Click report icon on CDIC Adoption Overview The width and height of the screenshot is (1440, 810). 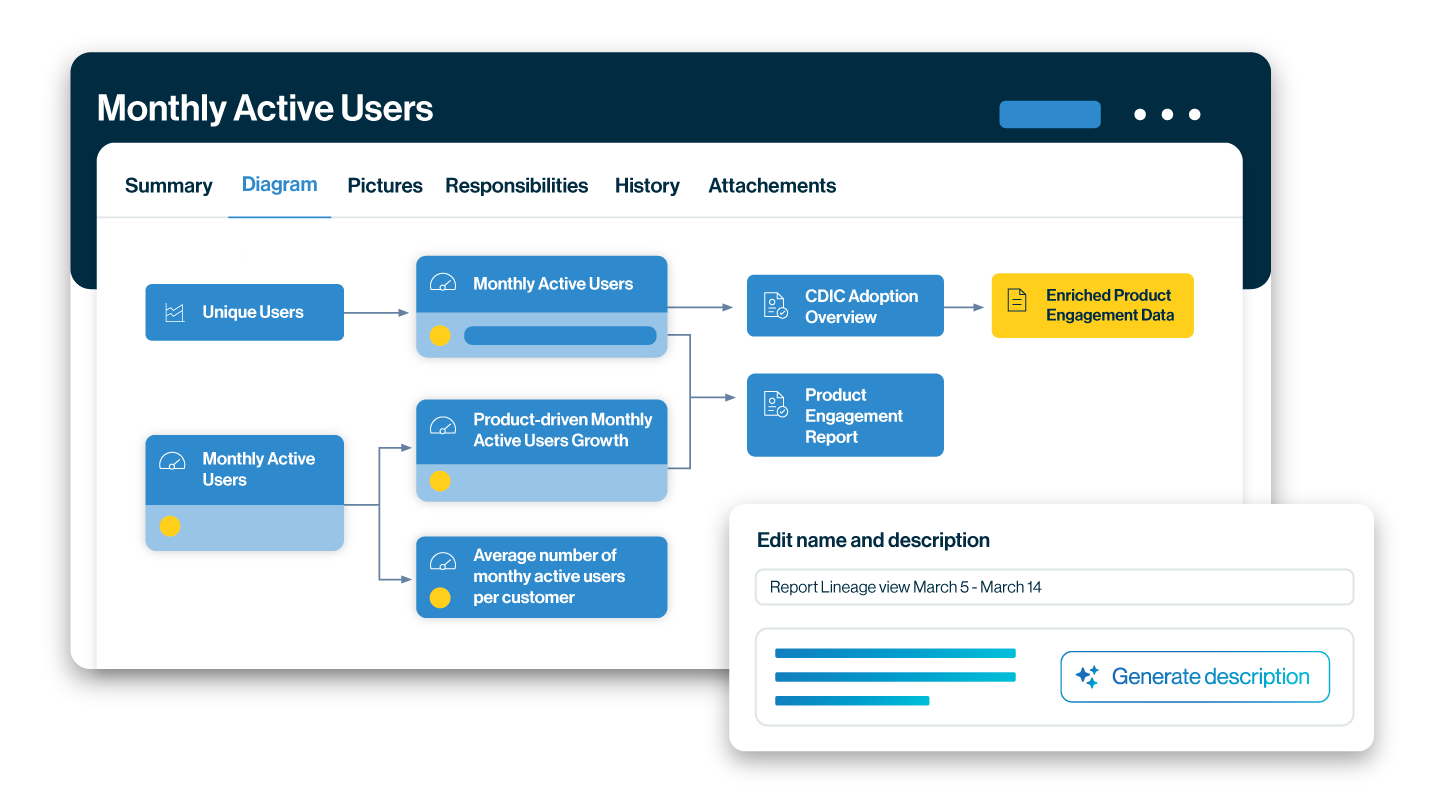coord(775,306)
